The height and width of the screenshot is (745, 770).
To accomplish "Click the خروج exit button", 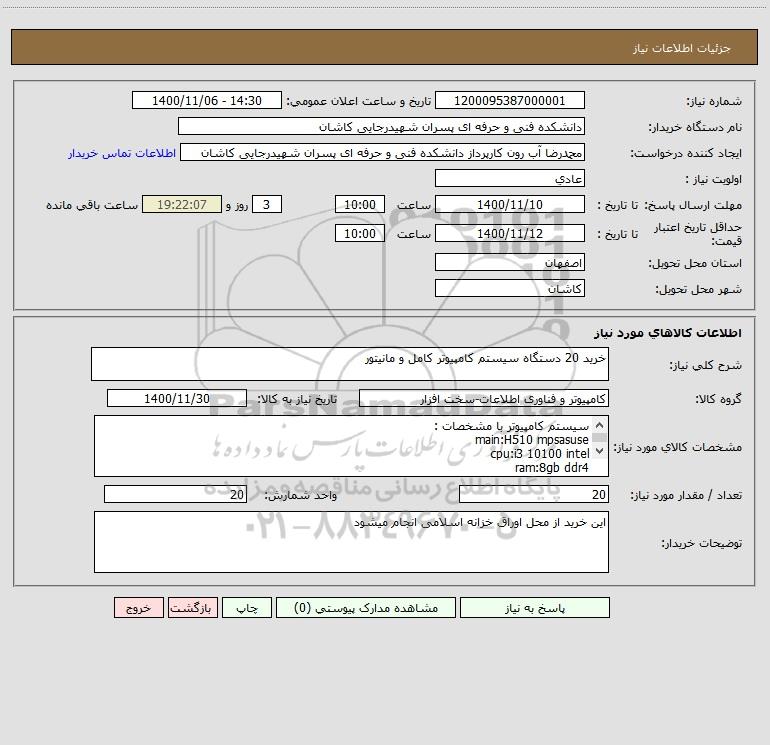I will coord(138,608).
